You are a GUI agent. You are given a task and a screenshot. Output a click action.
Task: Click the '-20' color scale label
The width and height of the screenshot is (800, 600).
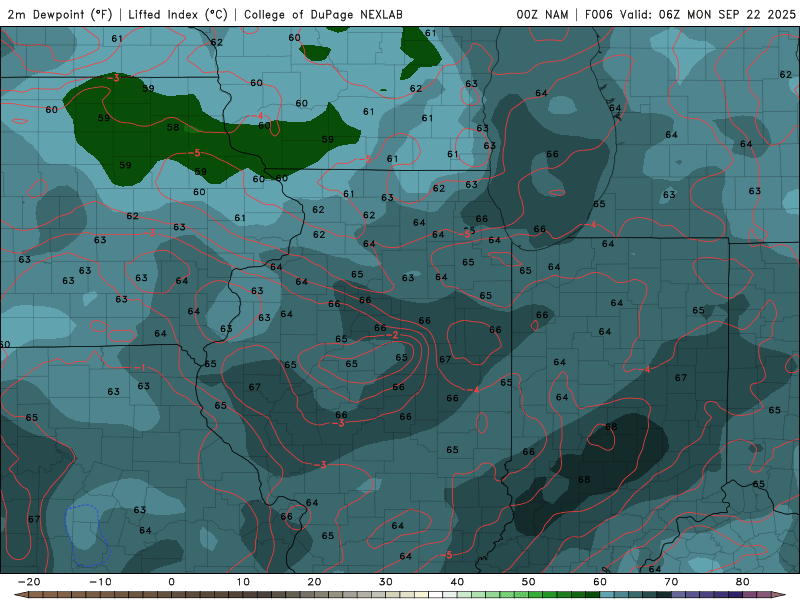[x=29, y=582]
